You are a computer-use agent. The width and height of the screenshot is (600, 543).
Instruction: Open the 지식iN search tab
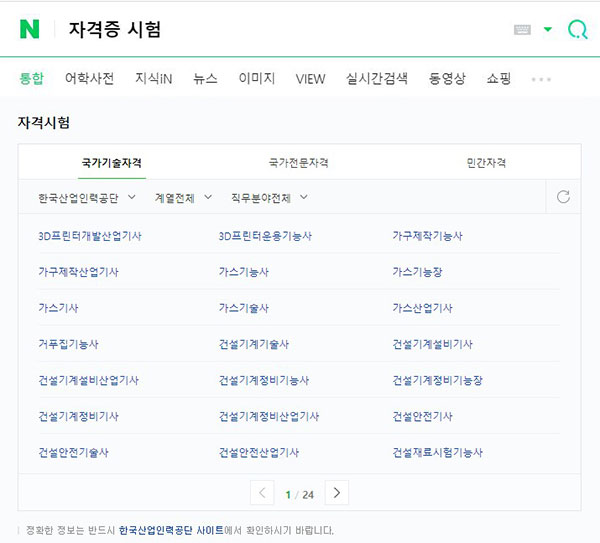(x=154, y=79)
